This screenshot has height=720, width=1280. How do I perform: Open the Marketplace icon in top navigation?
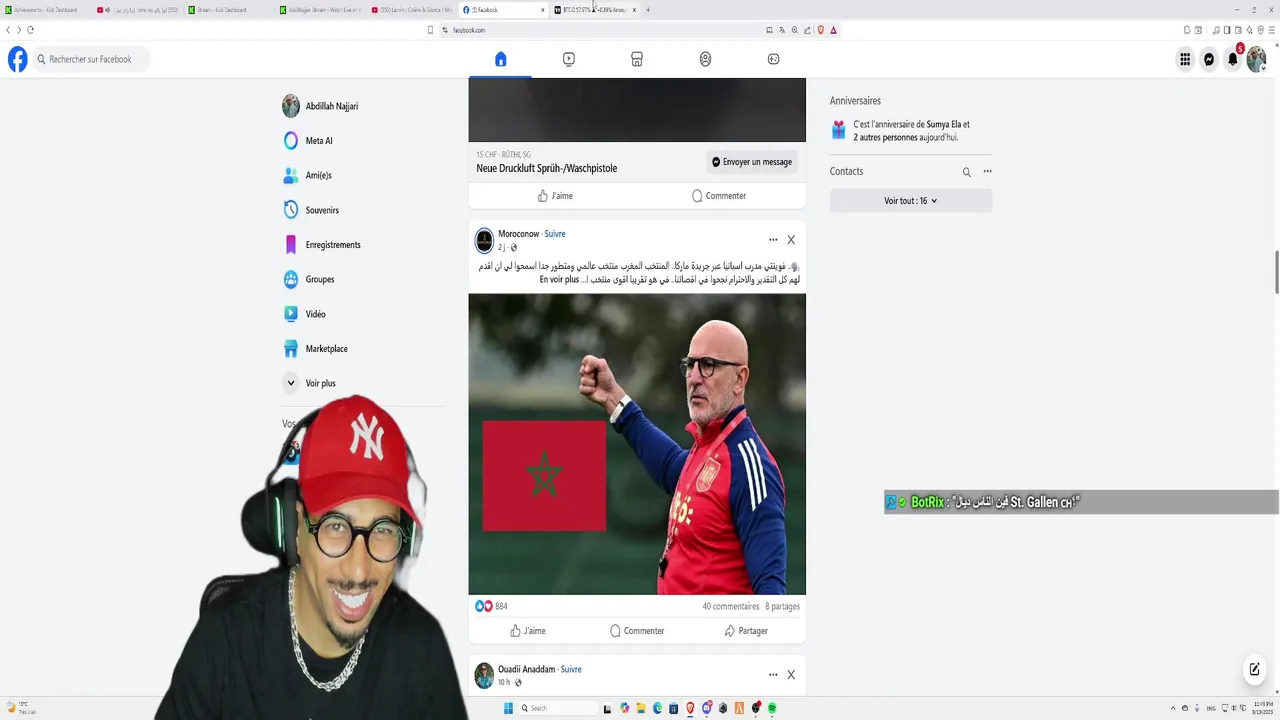(637, 59)
